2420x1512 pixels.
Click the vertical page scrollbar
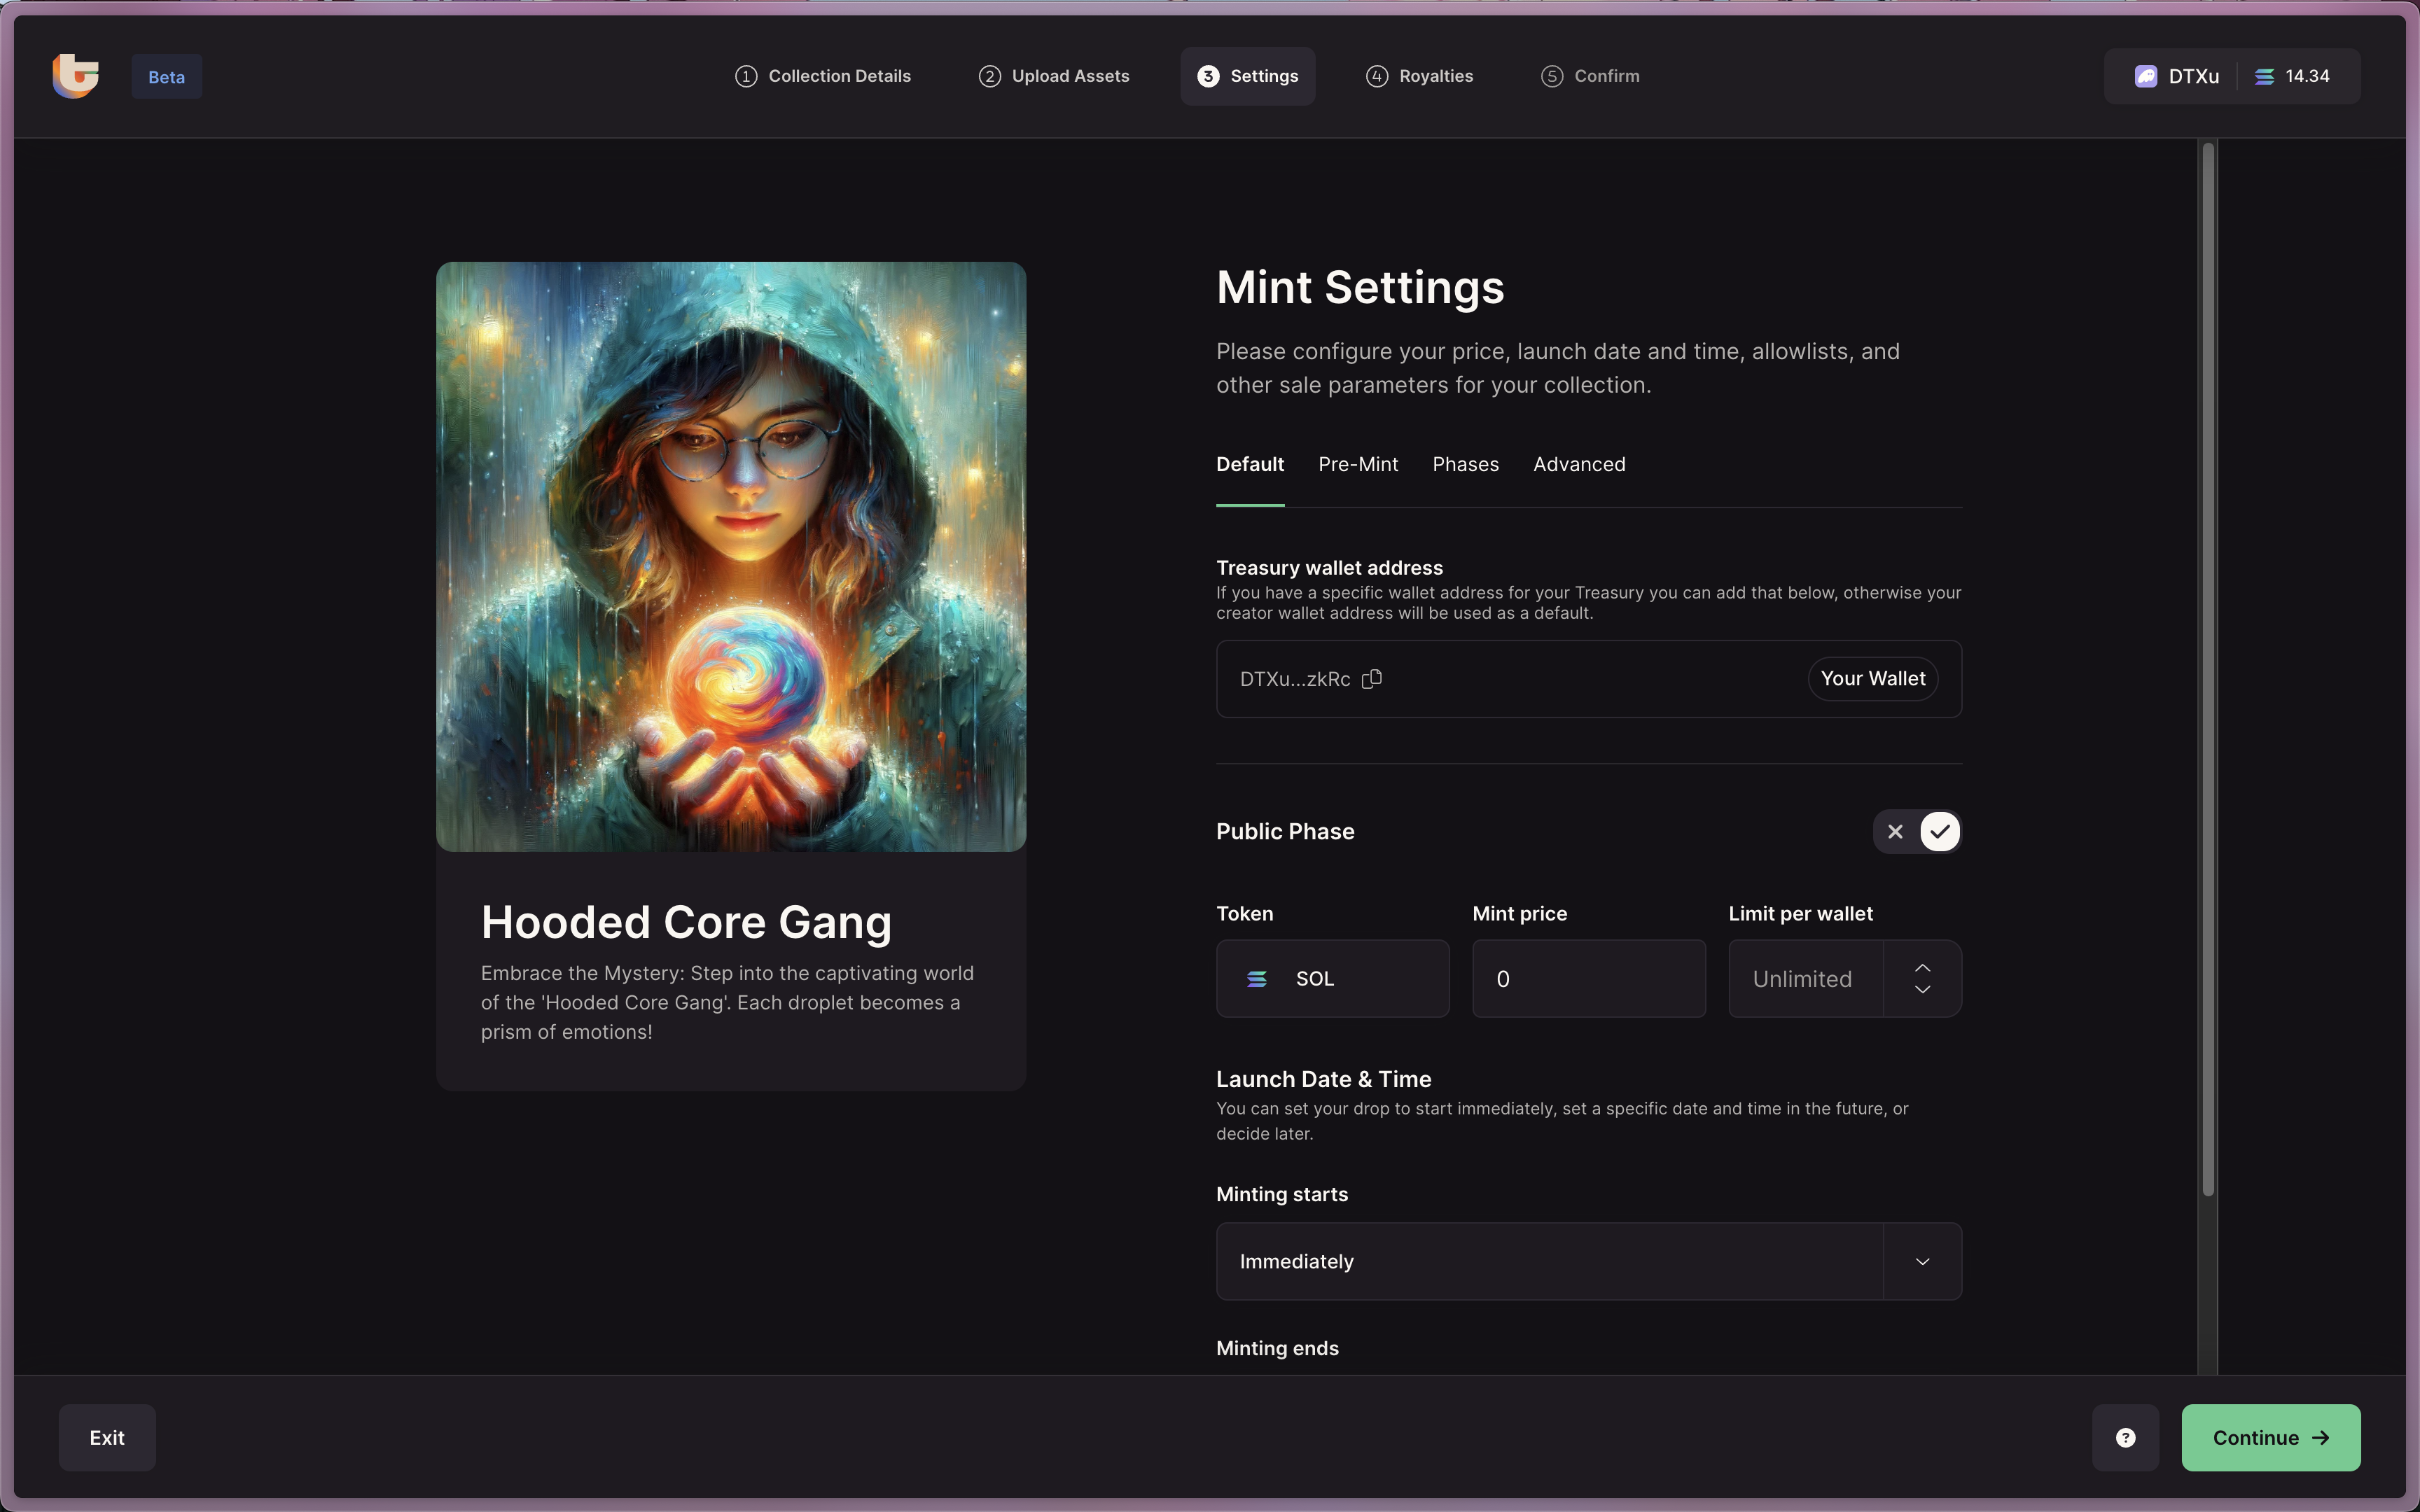coord(2208,668)
